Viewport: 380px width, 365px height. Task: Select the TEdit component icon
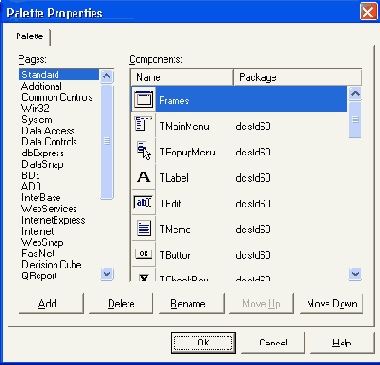tap(143, 203)
